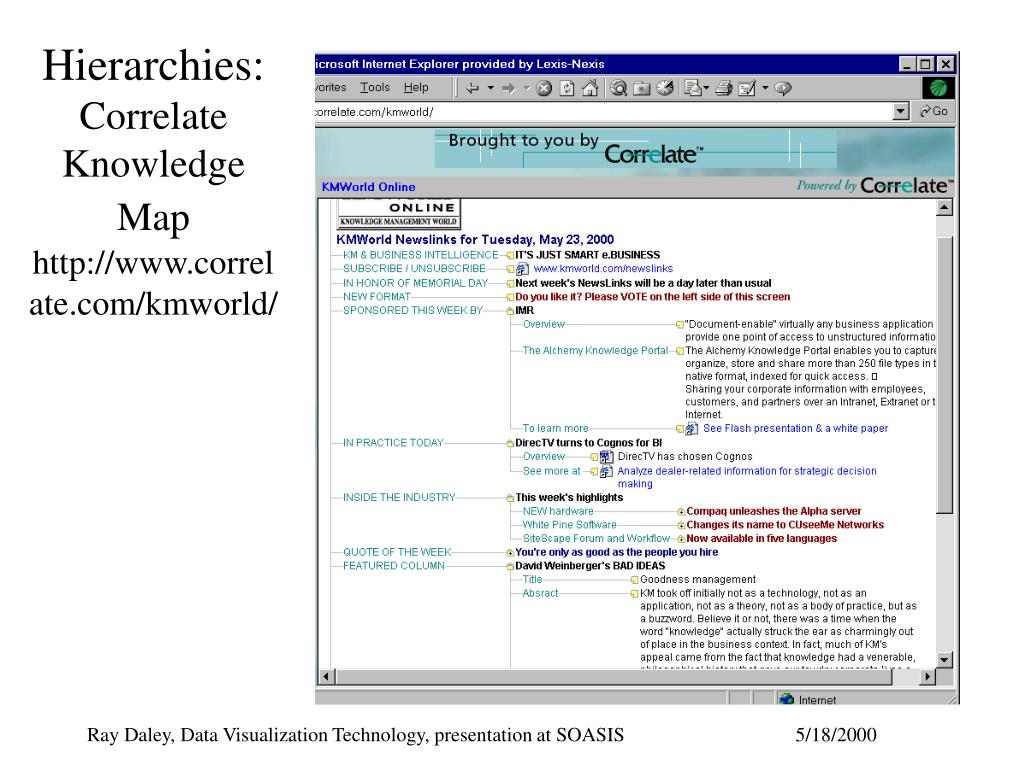Stop page loading with the Stop icon
Viewport: 1024px width, 768px height.
[544, 88]
